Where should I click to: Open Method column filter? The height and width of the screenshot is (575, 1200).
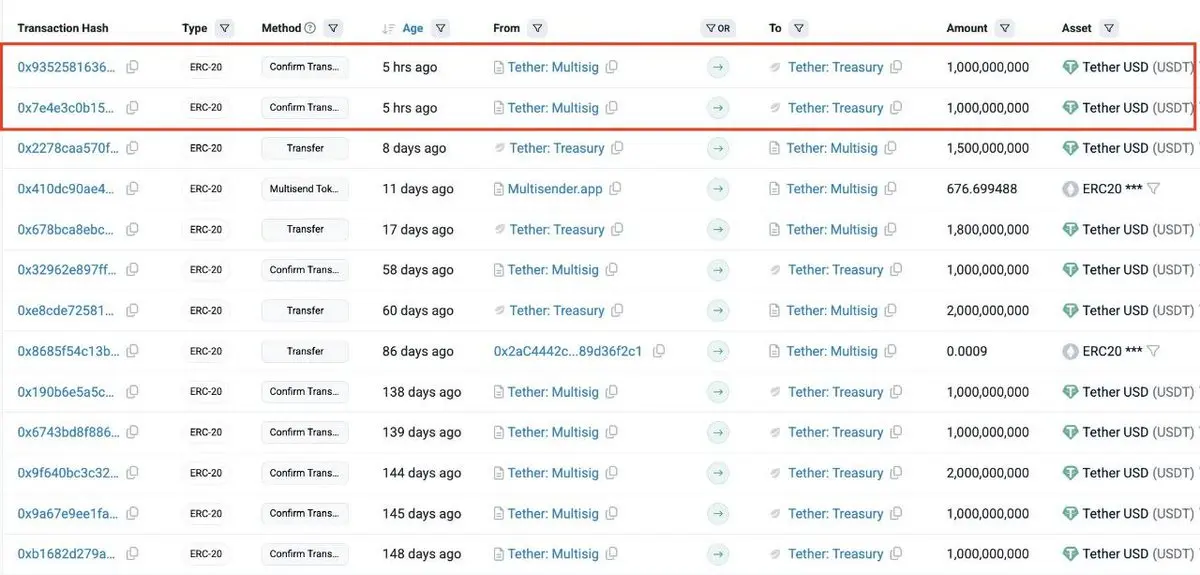click(x=333, y=28)
